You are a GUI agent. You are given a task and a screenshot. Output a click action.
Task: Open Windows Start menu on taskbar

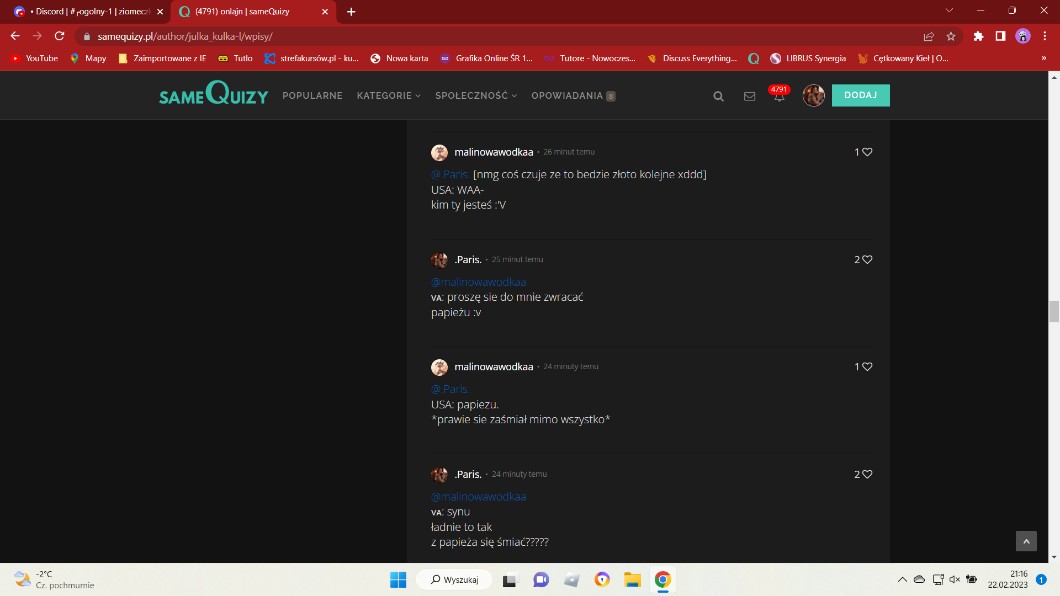(x=397, y=580)
